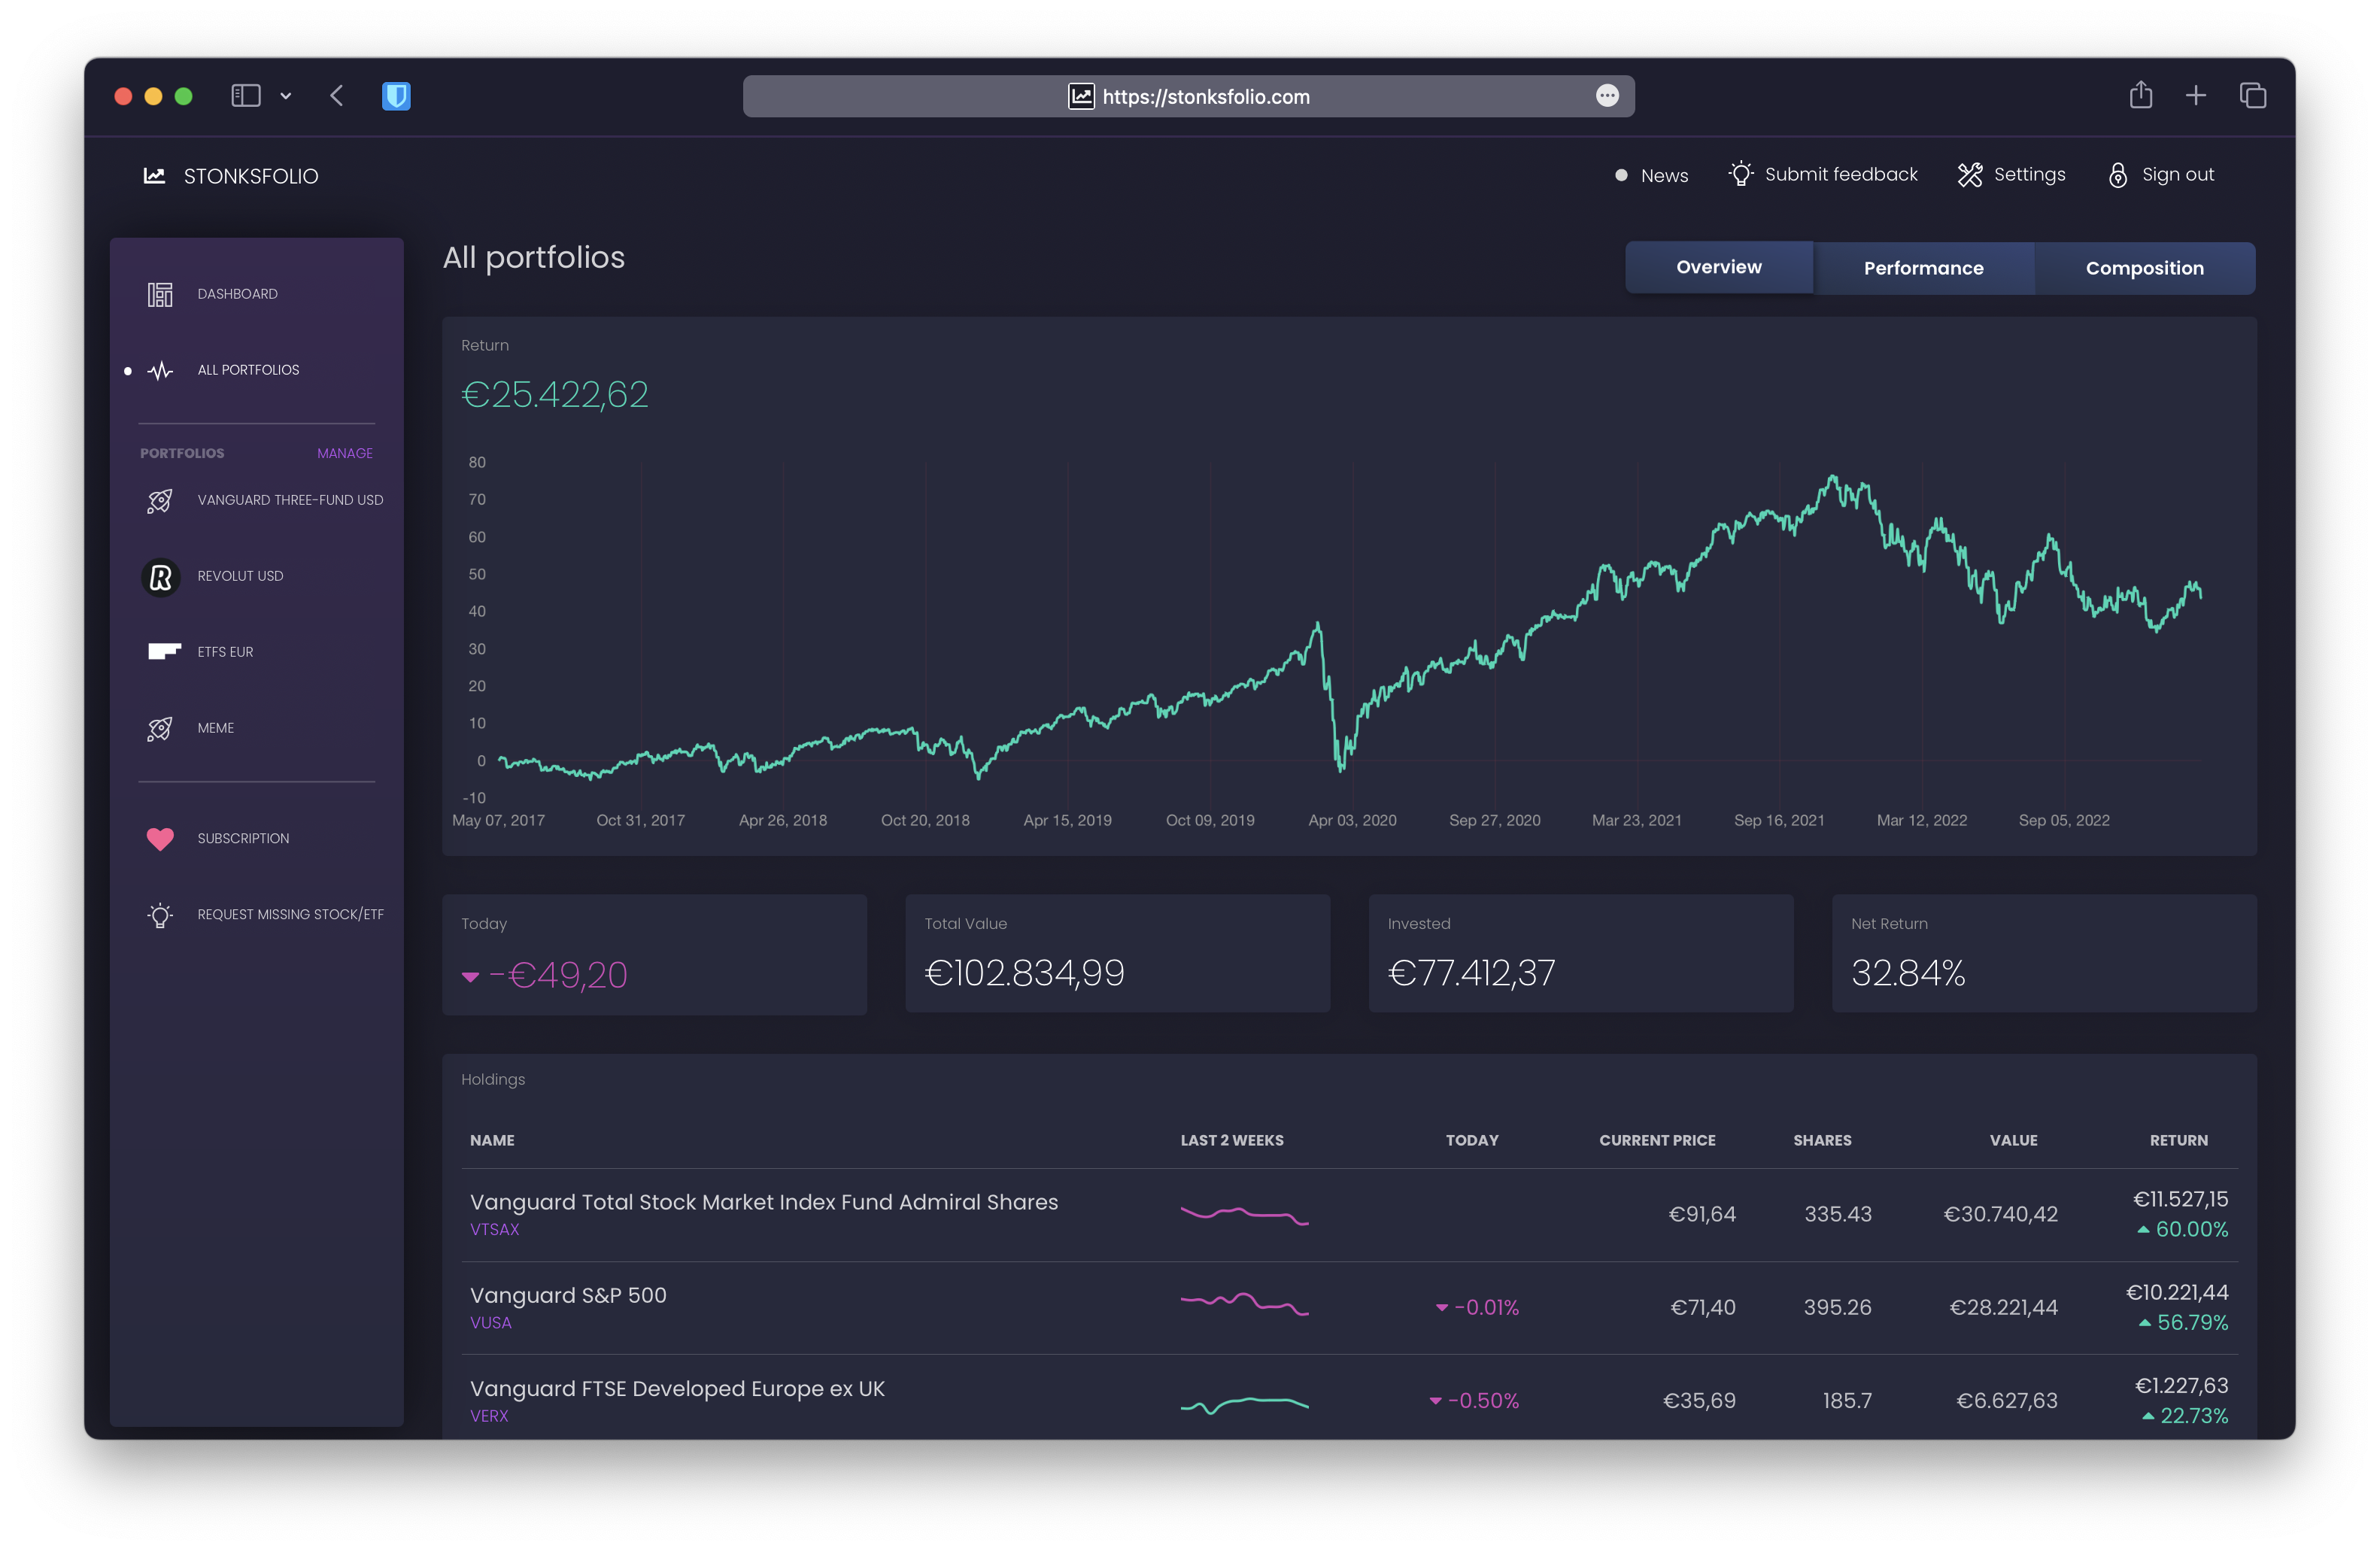The image size is (2380, 1551).
Task: Click the Stonksfolio chart logo icon
Action: pyautogui.click(x=154, y=176)
